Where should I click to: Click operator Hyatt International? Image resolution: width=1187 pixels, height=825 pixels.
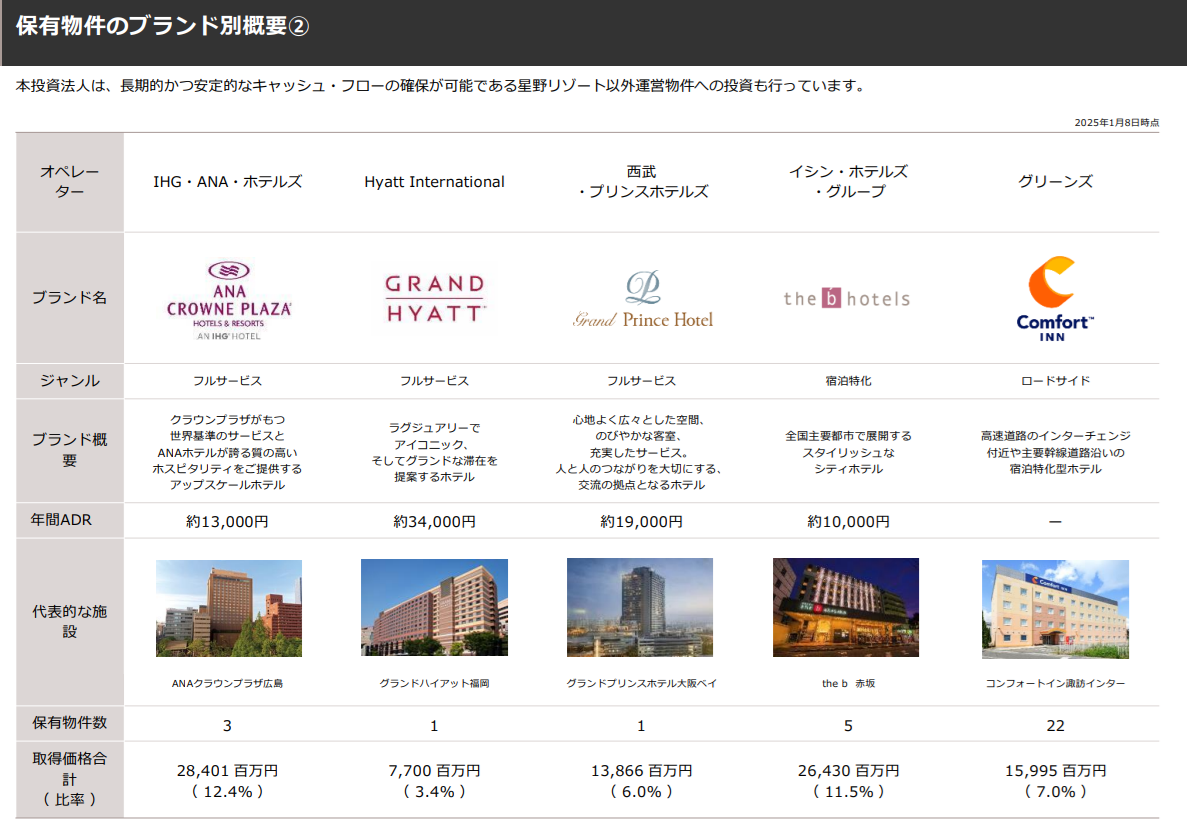click(x=435, y=182)
